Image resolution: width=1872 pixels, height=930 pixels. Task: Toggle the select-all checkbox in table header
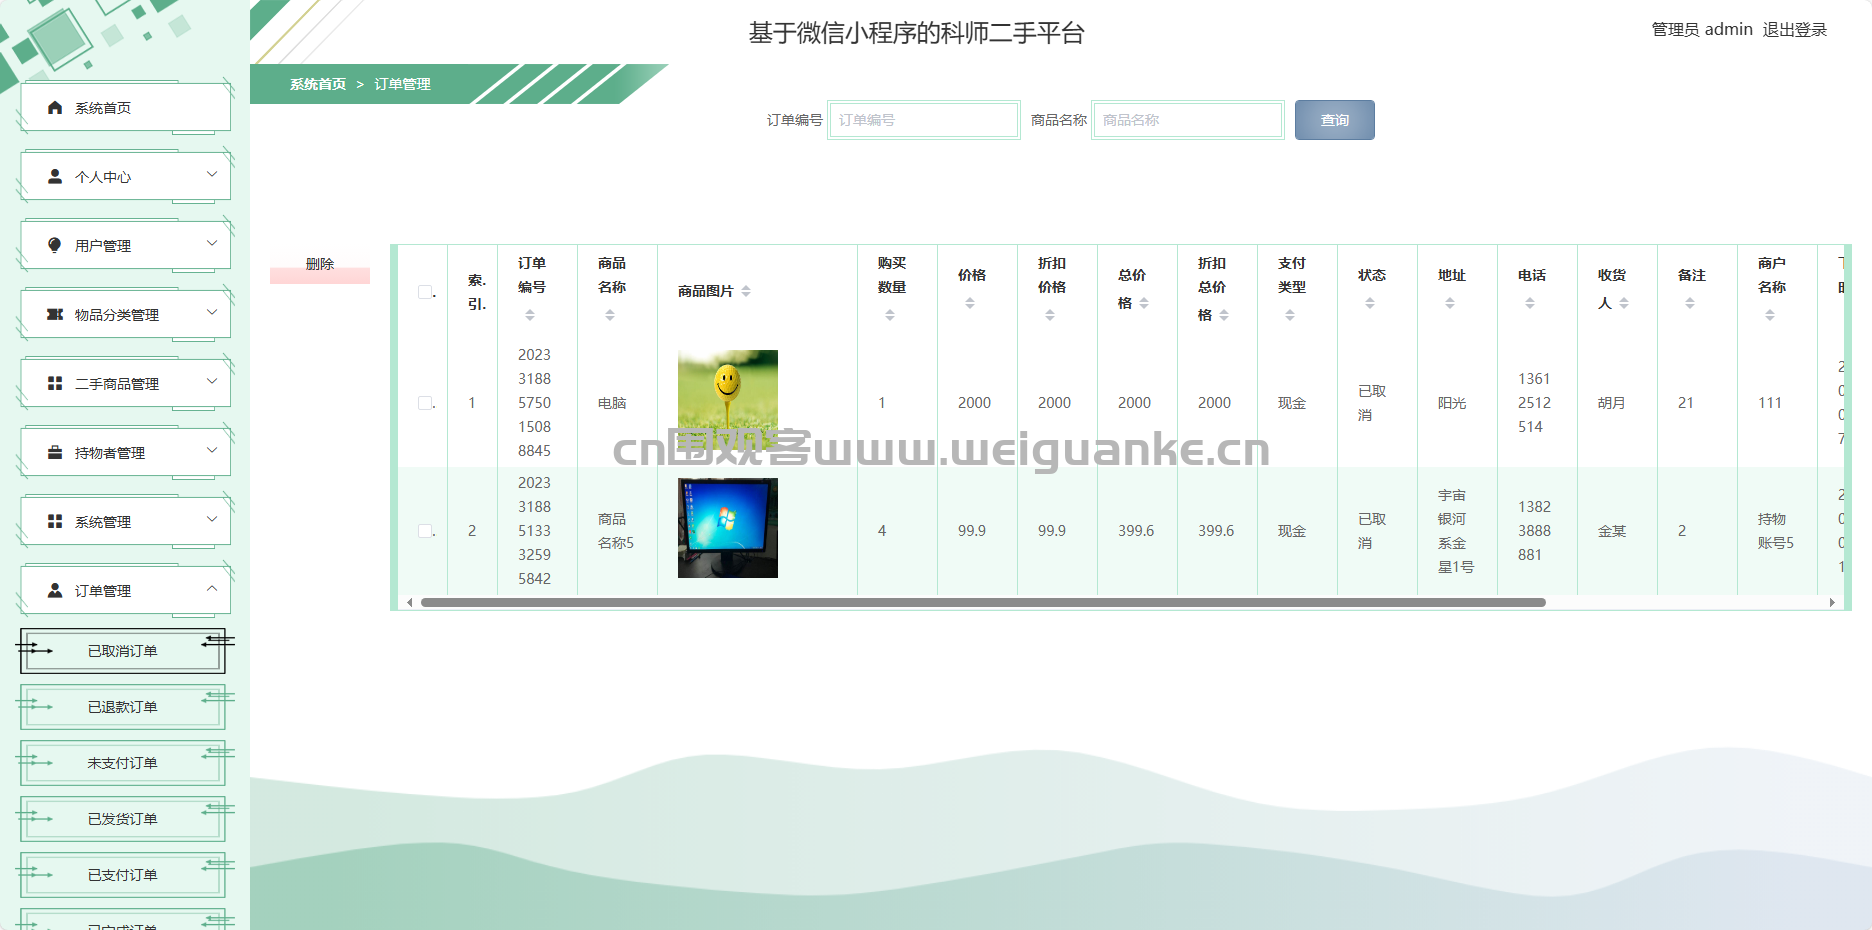(425, 292)
